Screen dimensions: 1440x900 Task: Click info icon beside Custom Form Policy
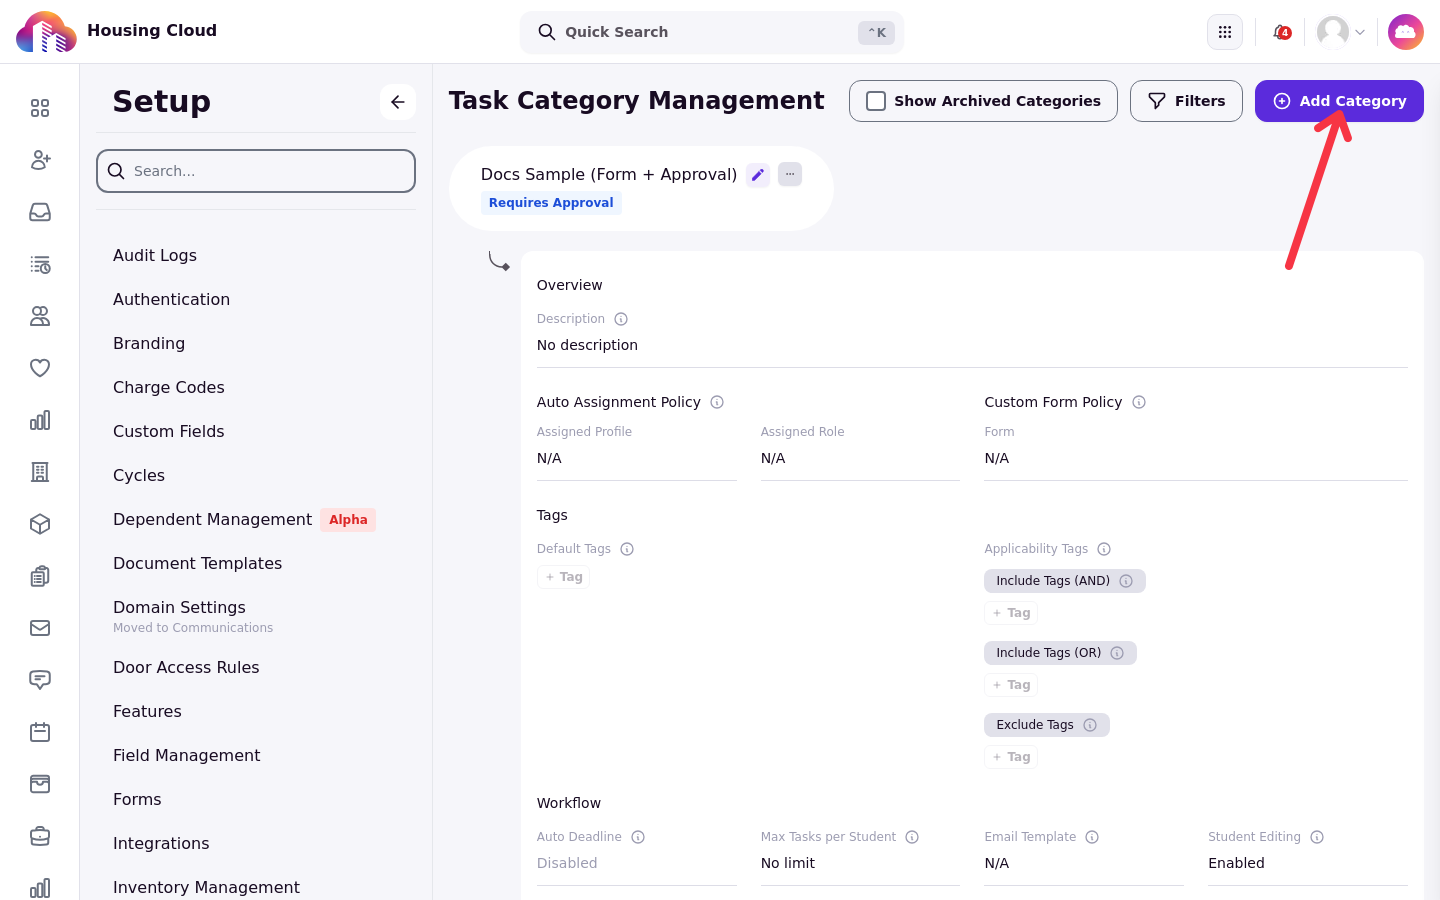tap(1139, 402)
